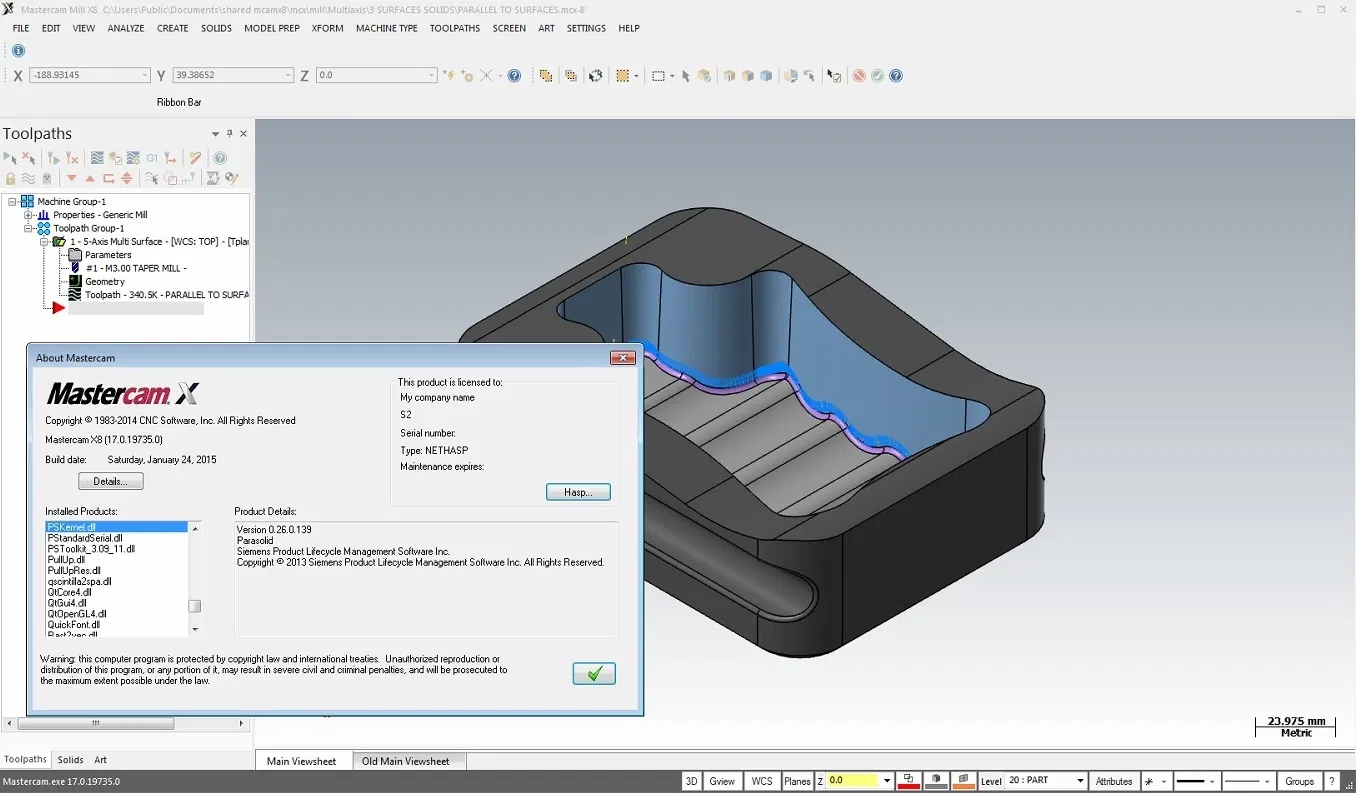
Task: Collapse Toolpath Group-1 node
Action: pyautogui.click(x=29, y=228)
